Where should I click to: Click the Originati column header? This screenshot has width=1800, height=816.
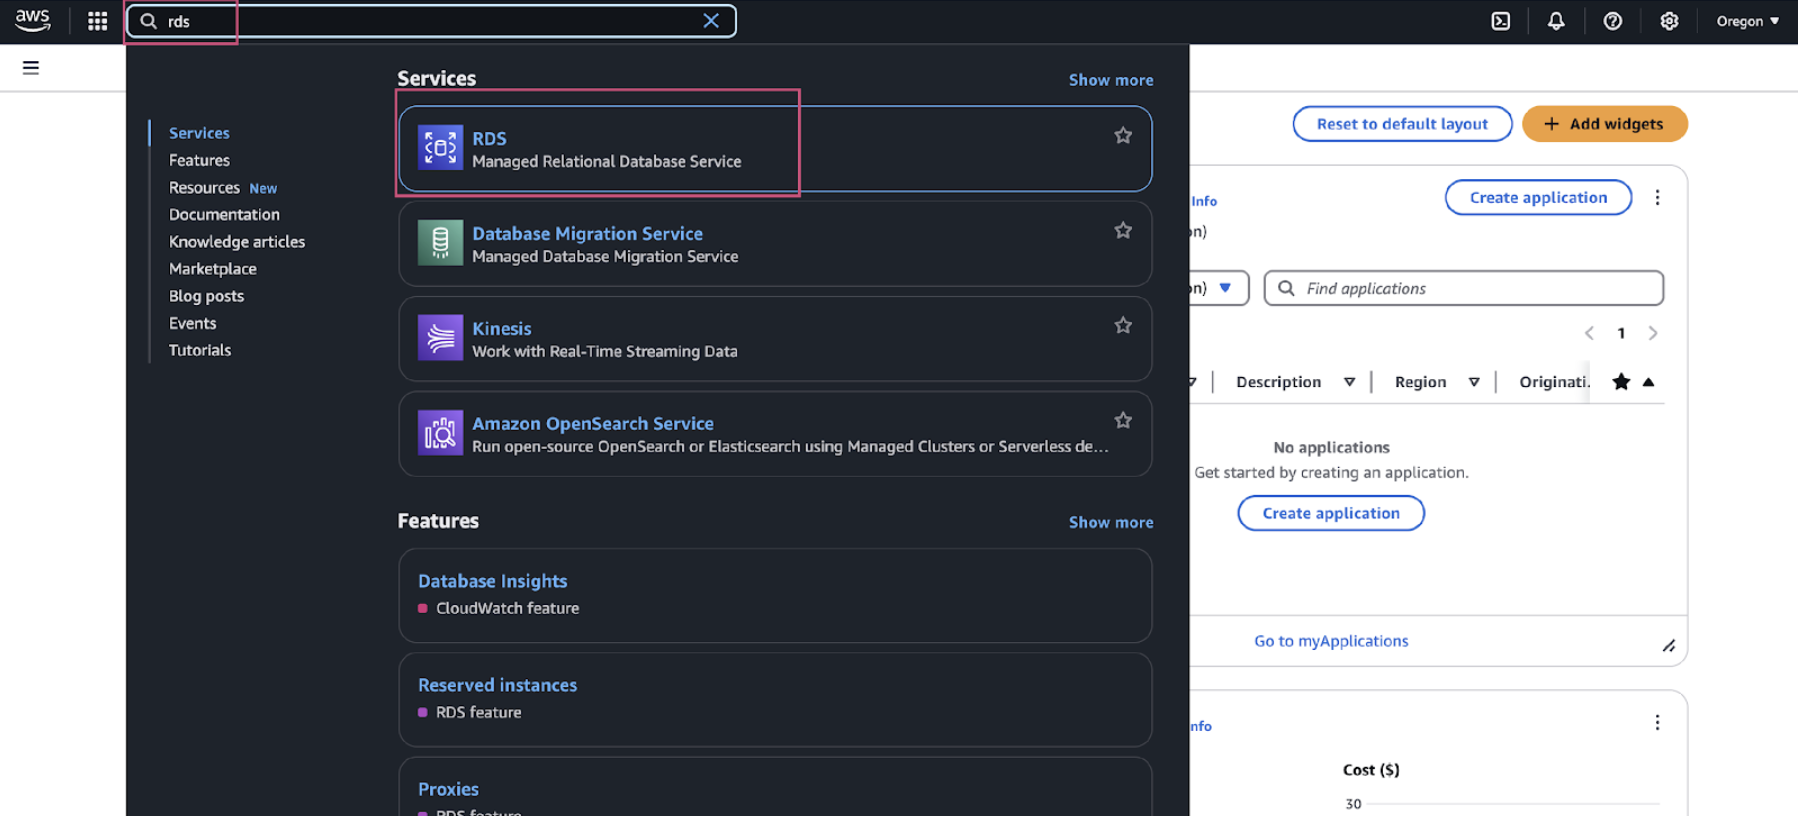1554,382
